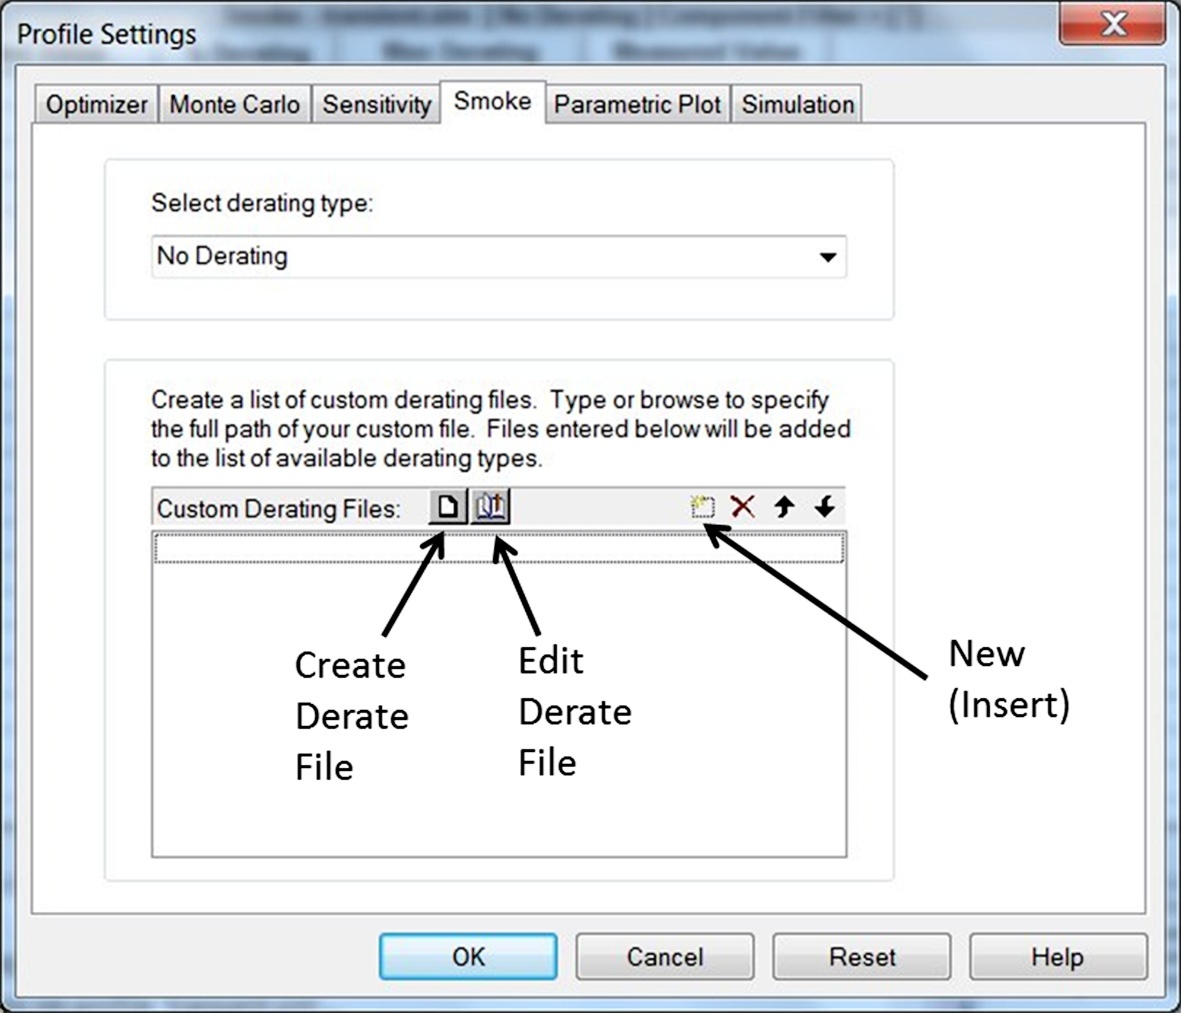Image resolution: width=1181 pixels, height=1013 pixels.
Task: Select the Smoke tab
Action: (x=492, y=102)
